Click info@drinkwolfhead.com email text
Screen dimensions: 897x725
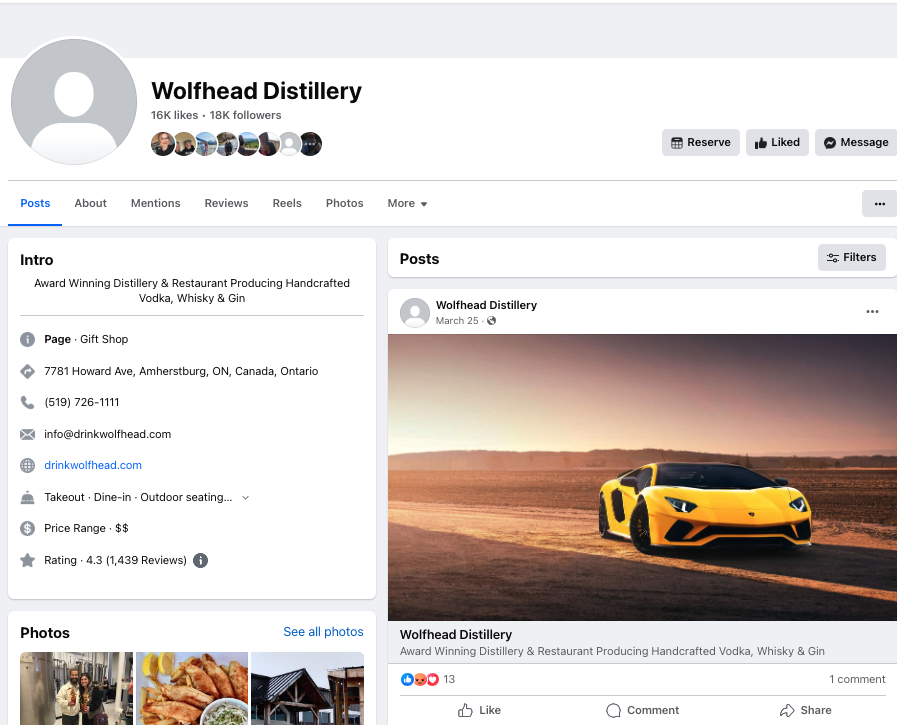[x=108, y=434]
